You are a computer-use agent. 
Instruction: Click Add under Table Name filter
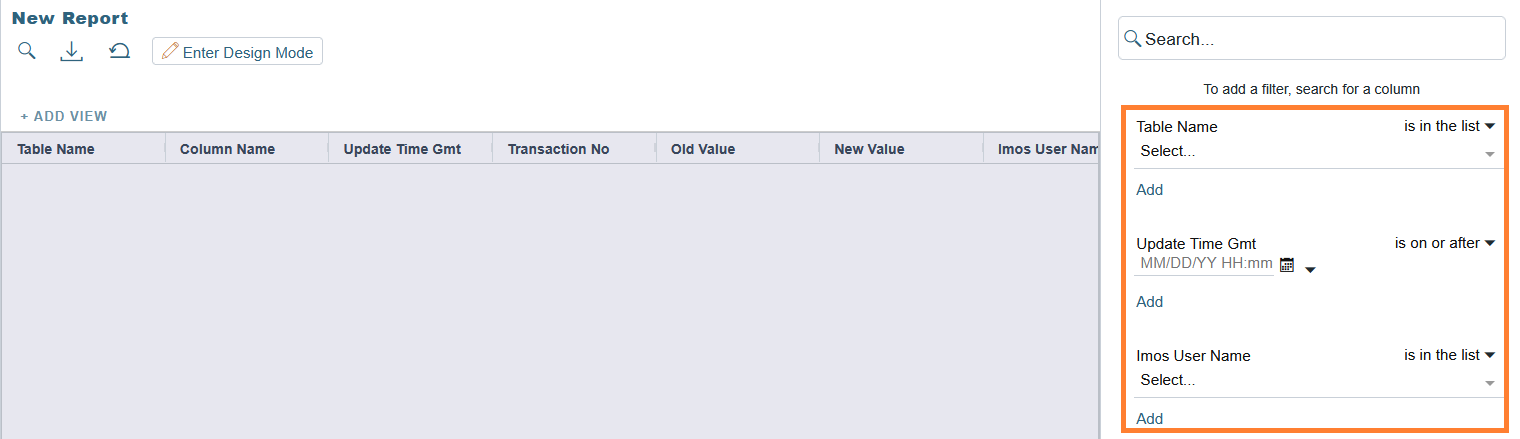[x=1149, y=190]
